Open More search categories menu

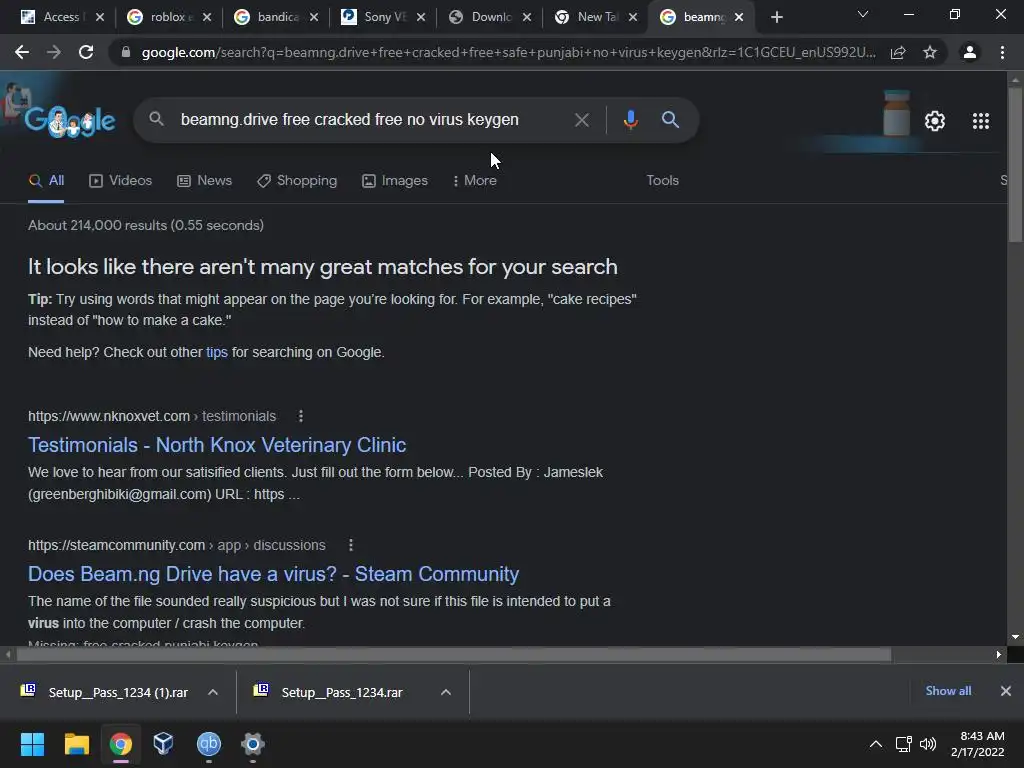tap(475, 180)
